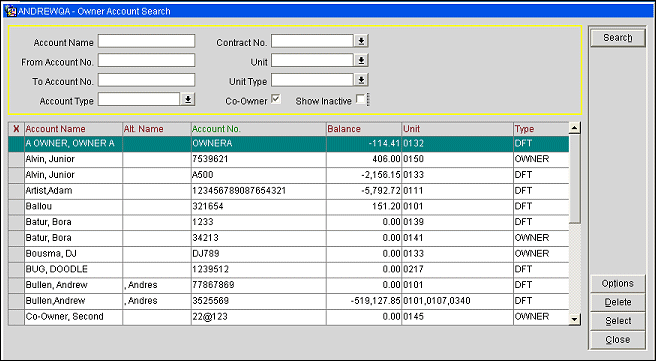Focus the Account Name input field

(146, 41)
